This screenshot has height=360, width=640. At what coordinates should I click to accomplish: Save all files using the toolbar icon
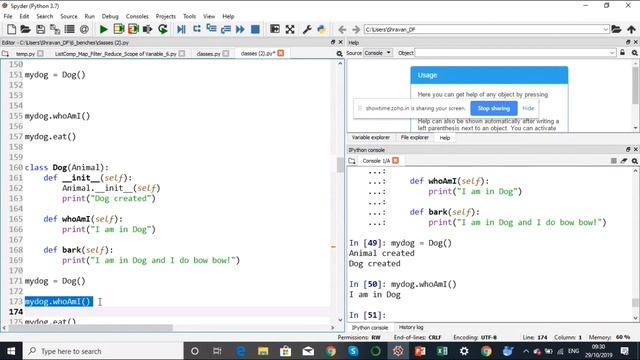[55, 29]
